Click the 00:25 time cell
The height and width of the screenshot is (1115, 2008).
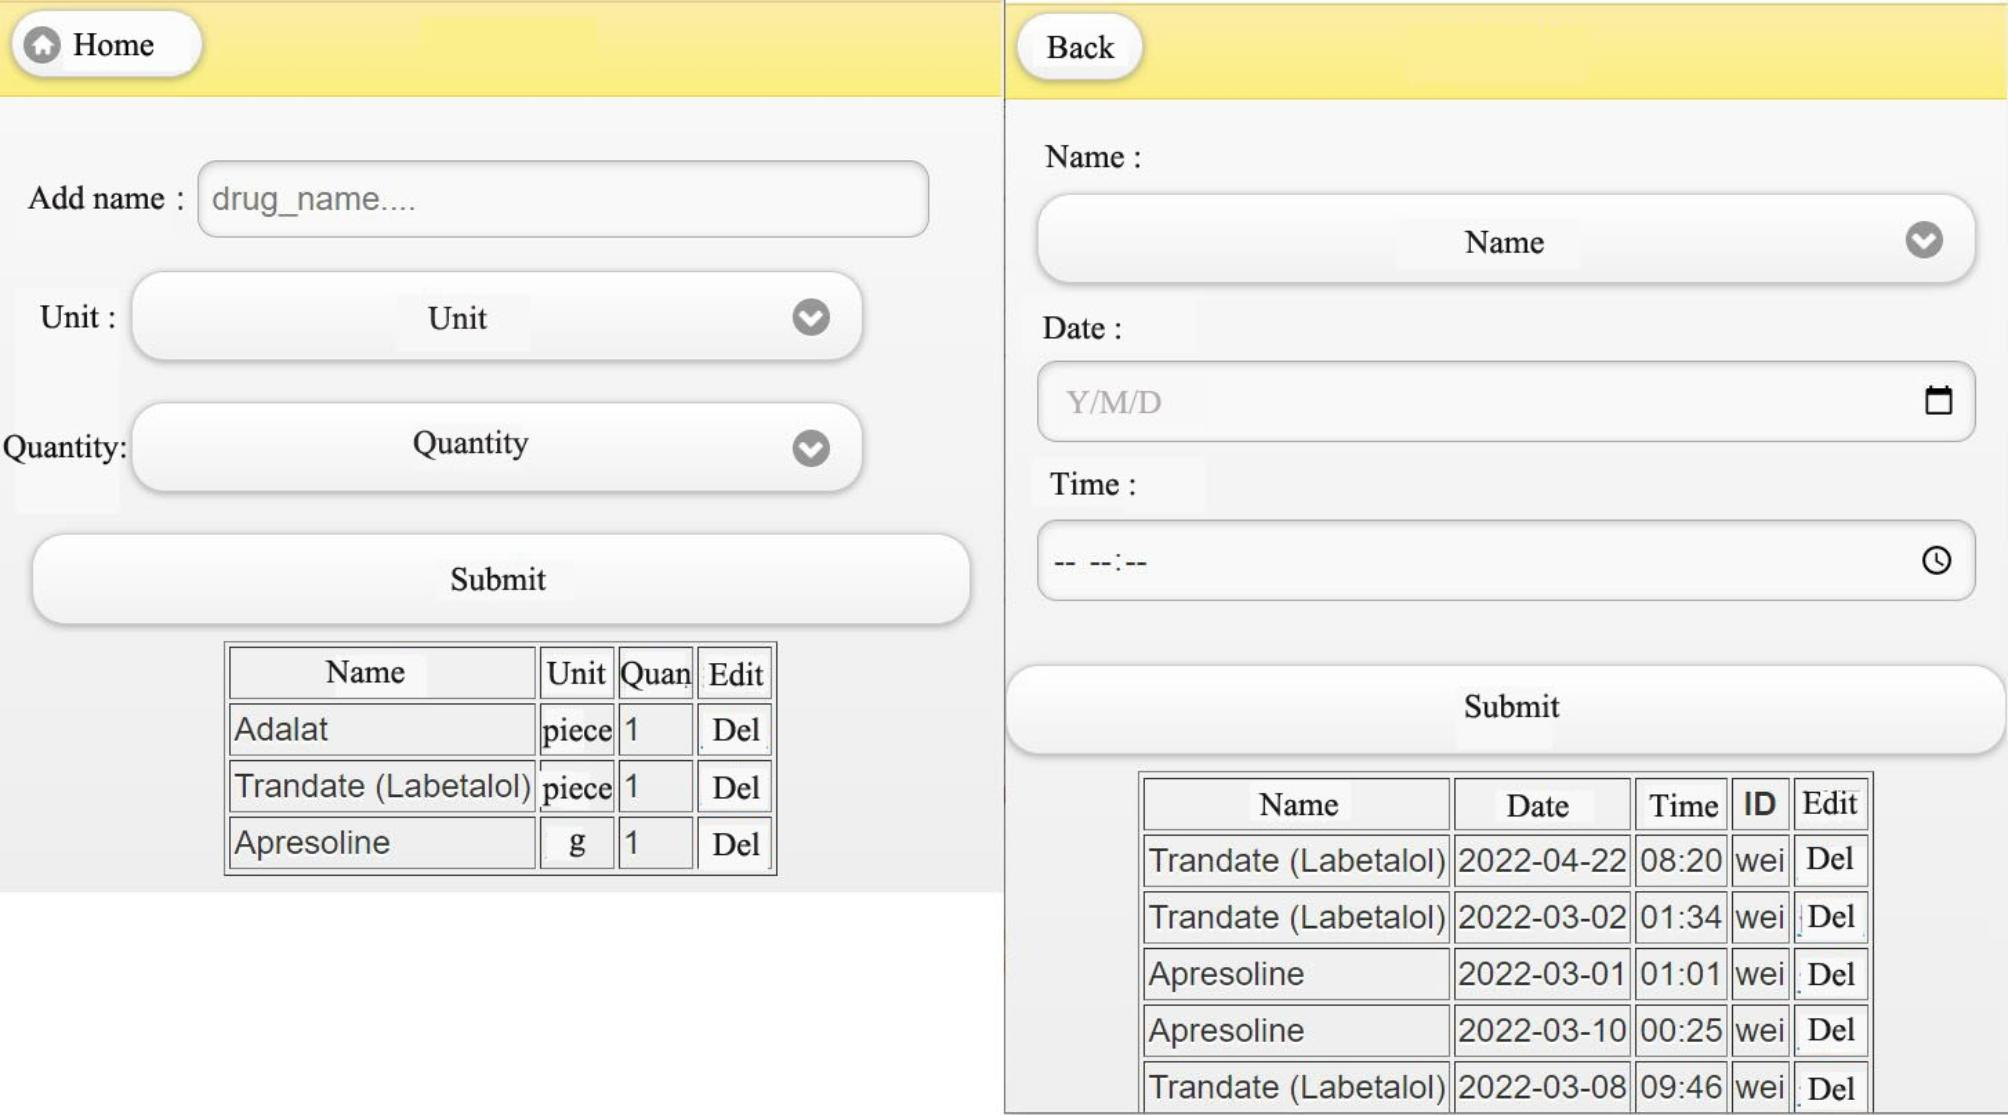[x=1681, y=1031]
